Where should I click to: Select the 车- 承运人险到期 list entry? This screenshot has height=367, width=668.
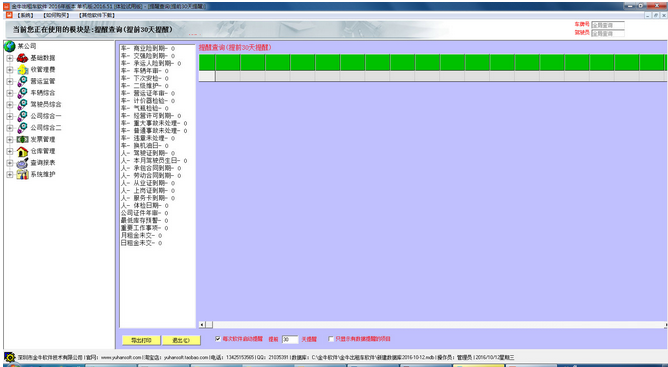(x=151, y=63)
